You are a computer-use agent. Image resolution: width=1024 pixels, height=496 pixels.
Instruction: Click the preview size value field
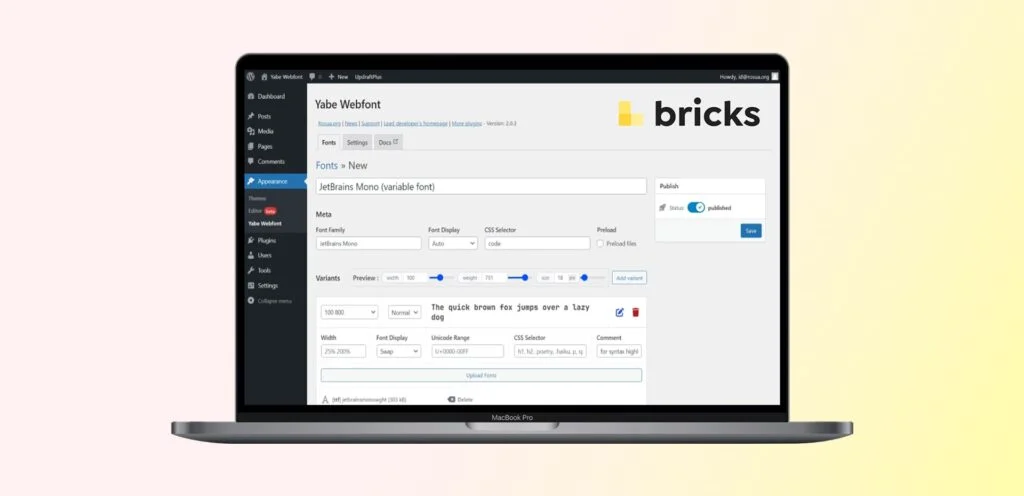pos(560,278)
